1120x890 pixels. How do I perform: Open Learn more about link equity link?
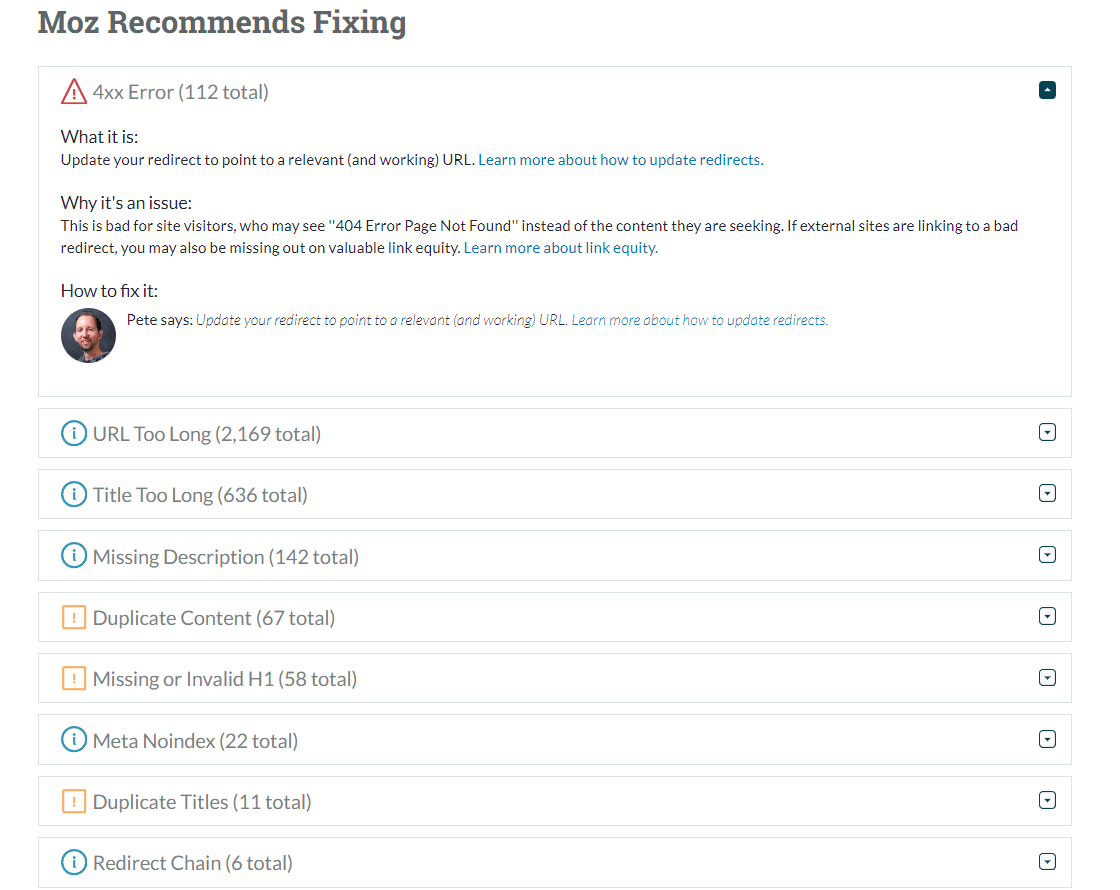click(561, 248)
